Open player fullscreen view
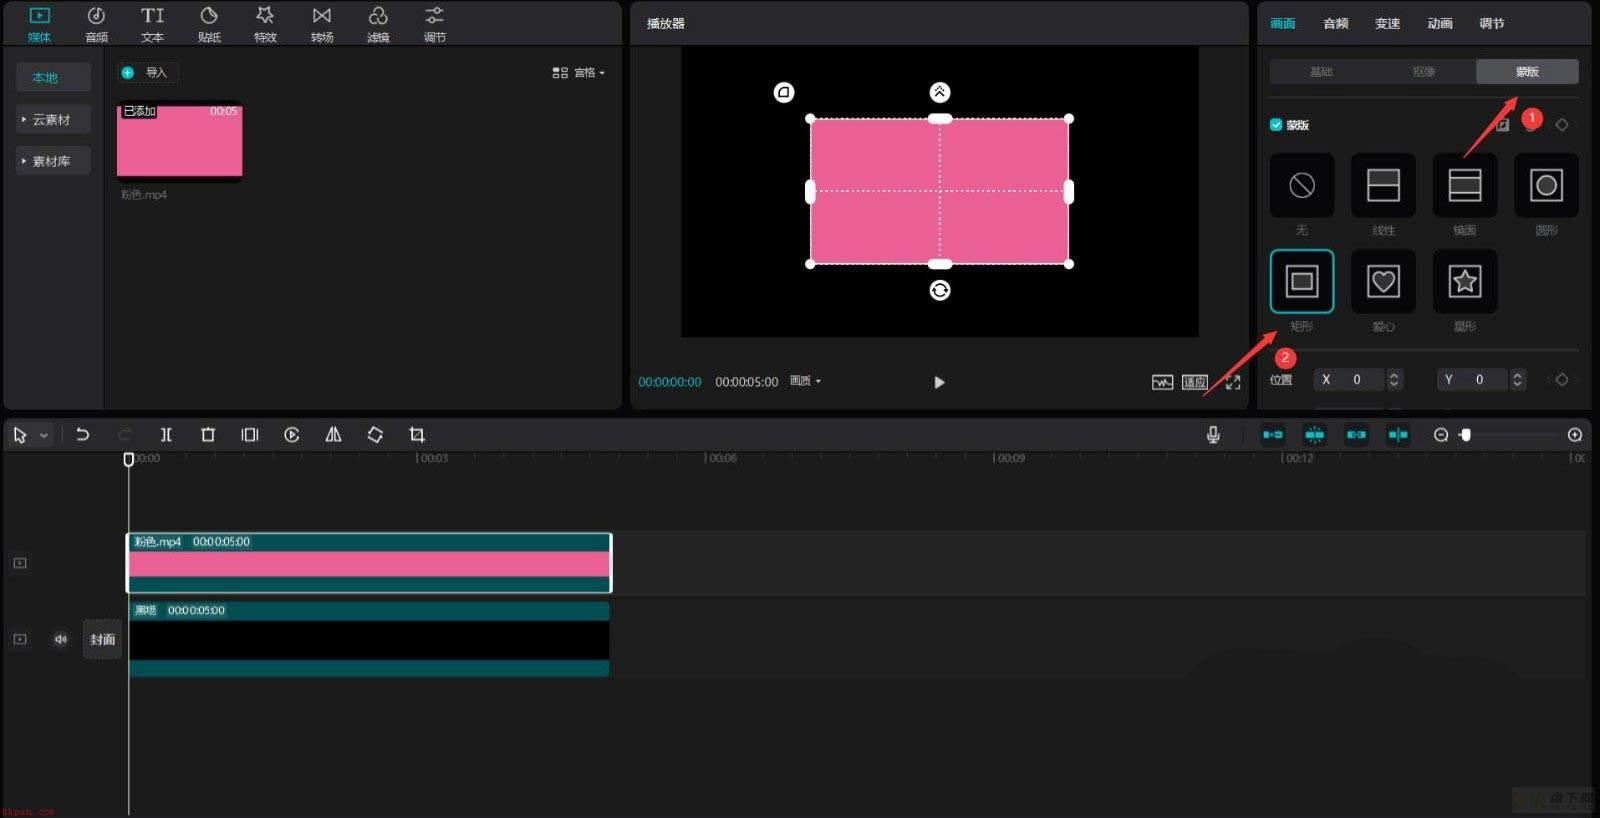This screenshot has width=1600, height=818. pos(1233,382)
